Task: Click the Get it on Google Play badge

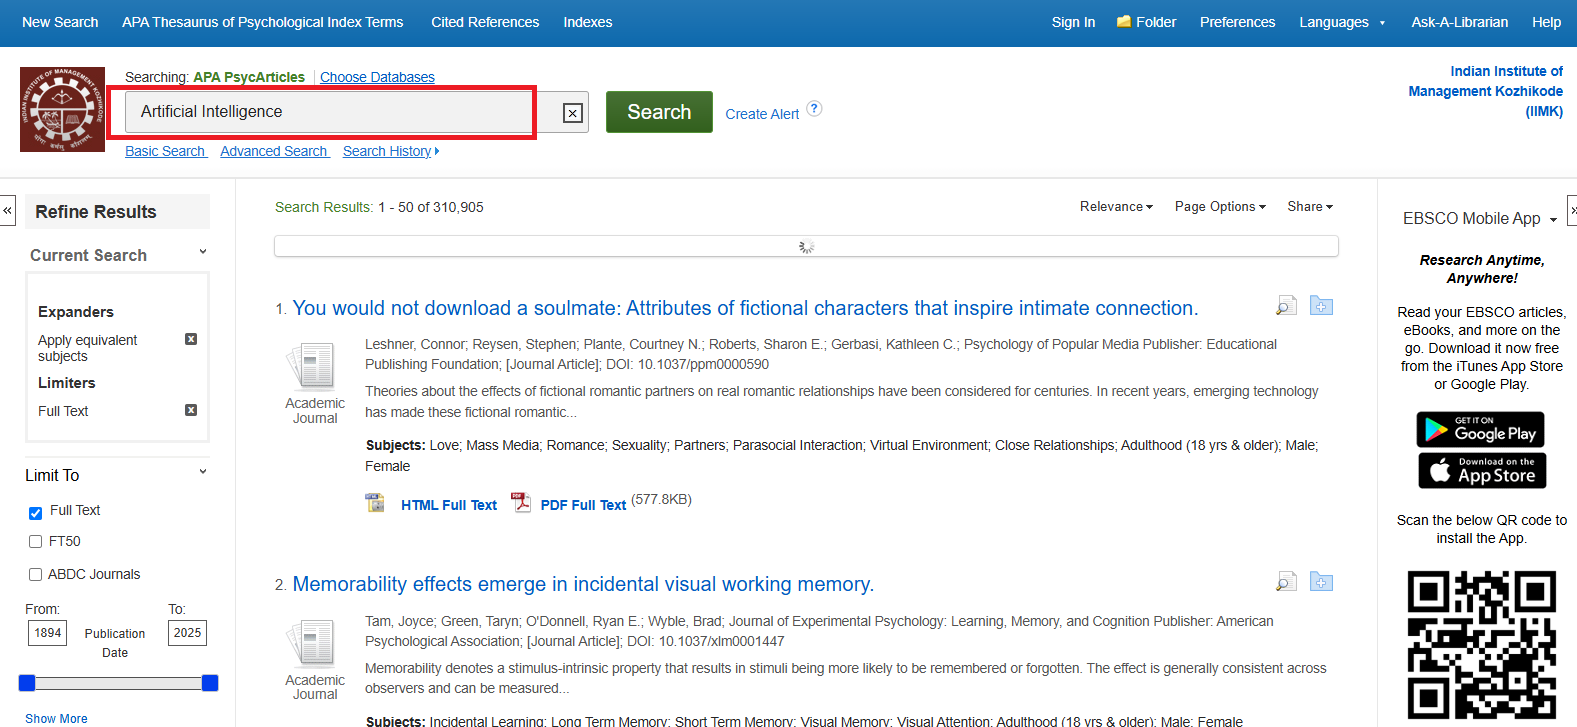Action: click(x=1480, y=430)
